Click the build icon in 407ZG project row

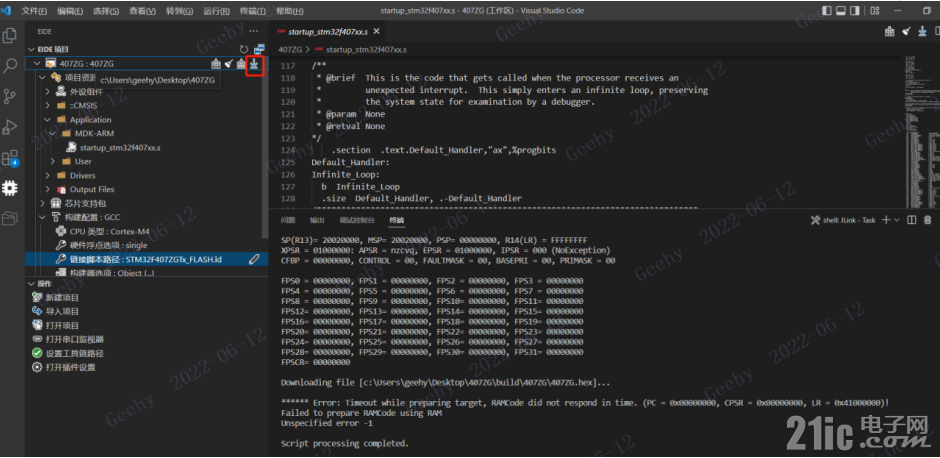click(216, 64)
